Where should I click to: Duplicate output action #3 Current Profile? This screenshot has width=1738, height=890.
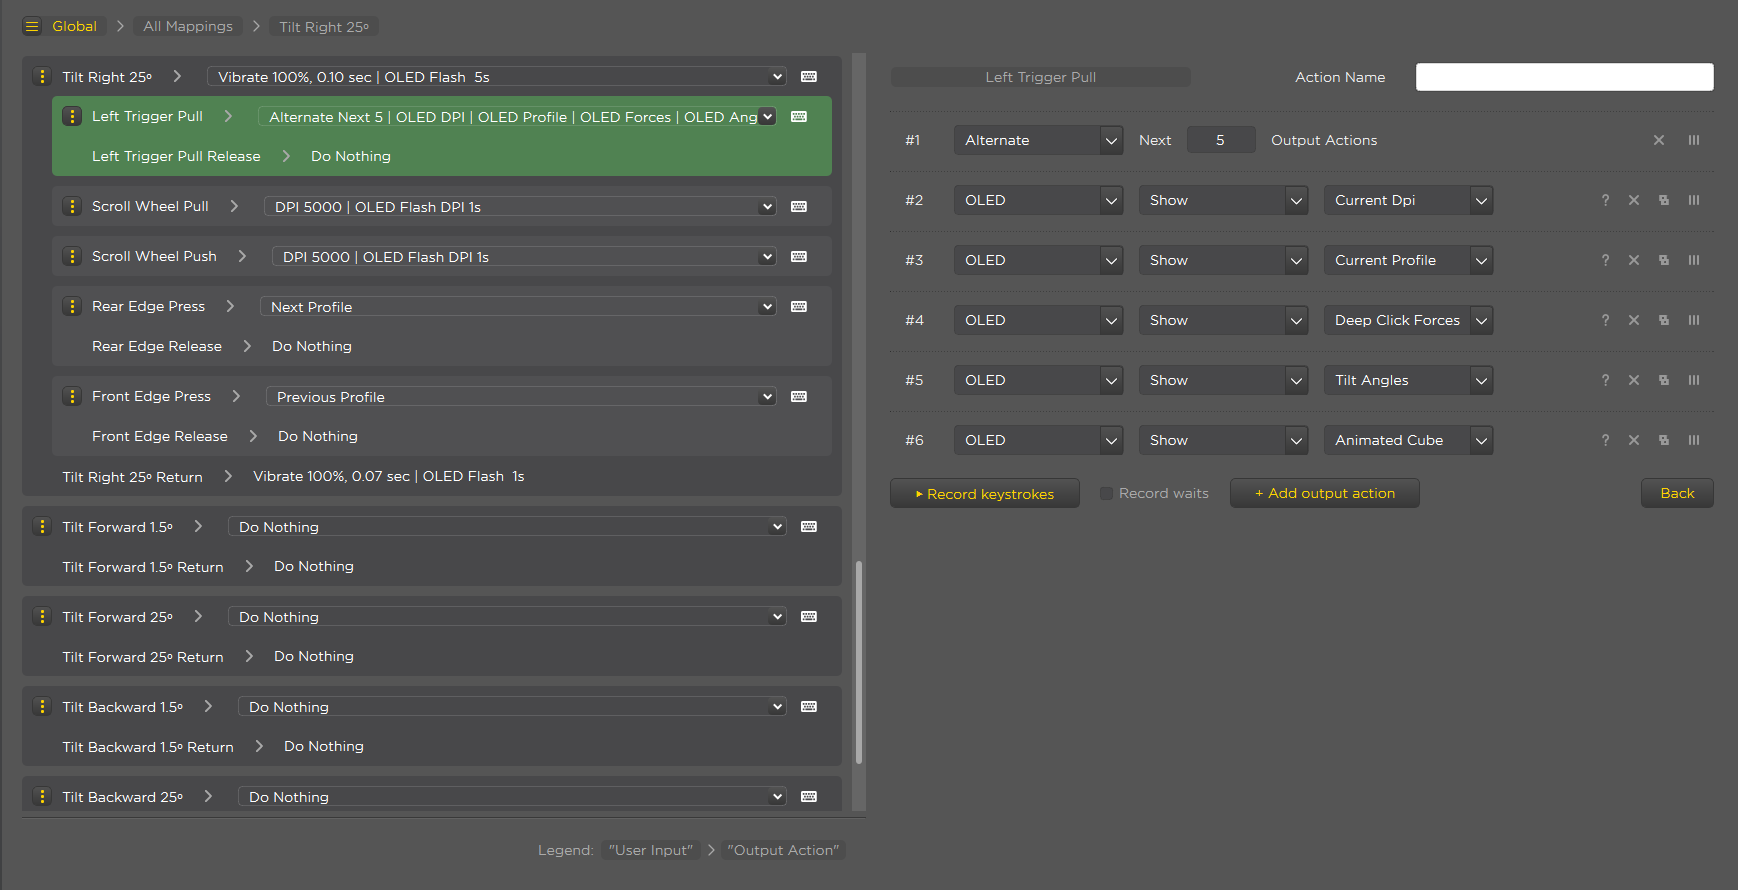pos(1664,260)
